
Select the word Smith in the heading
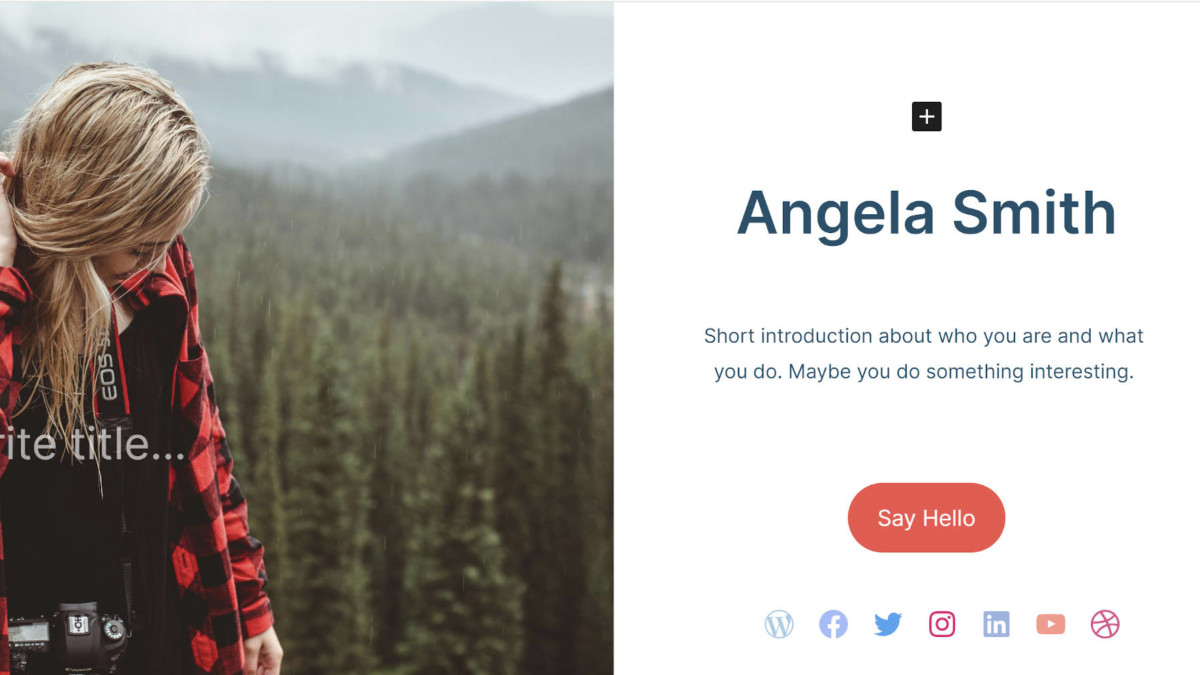pyautogui.click(x=1033, y=211)
